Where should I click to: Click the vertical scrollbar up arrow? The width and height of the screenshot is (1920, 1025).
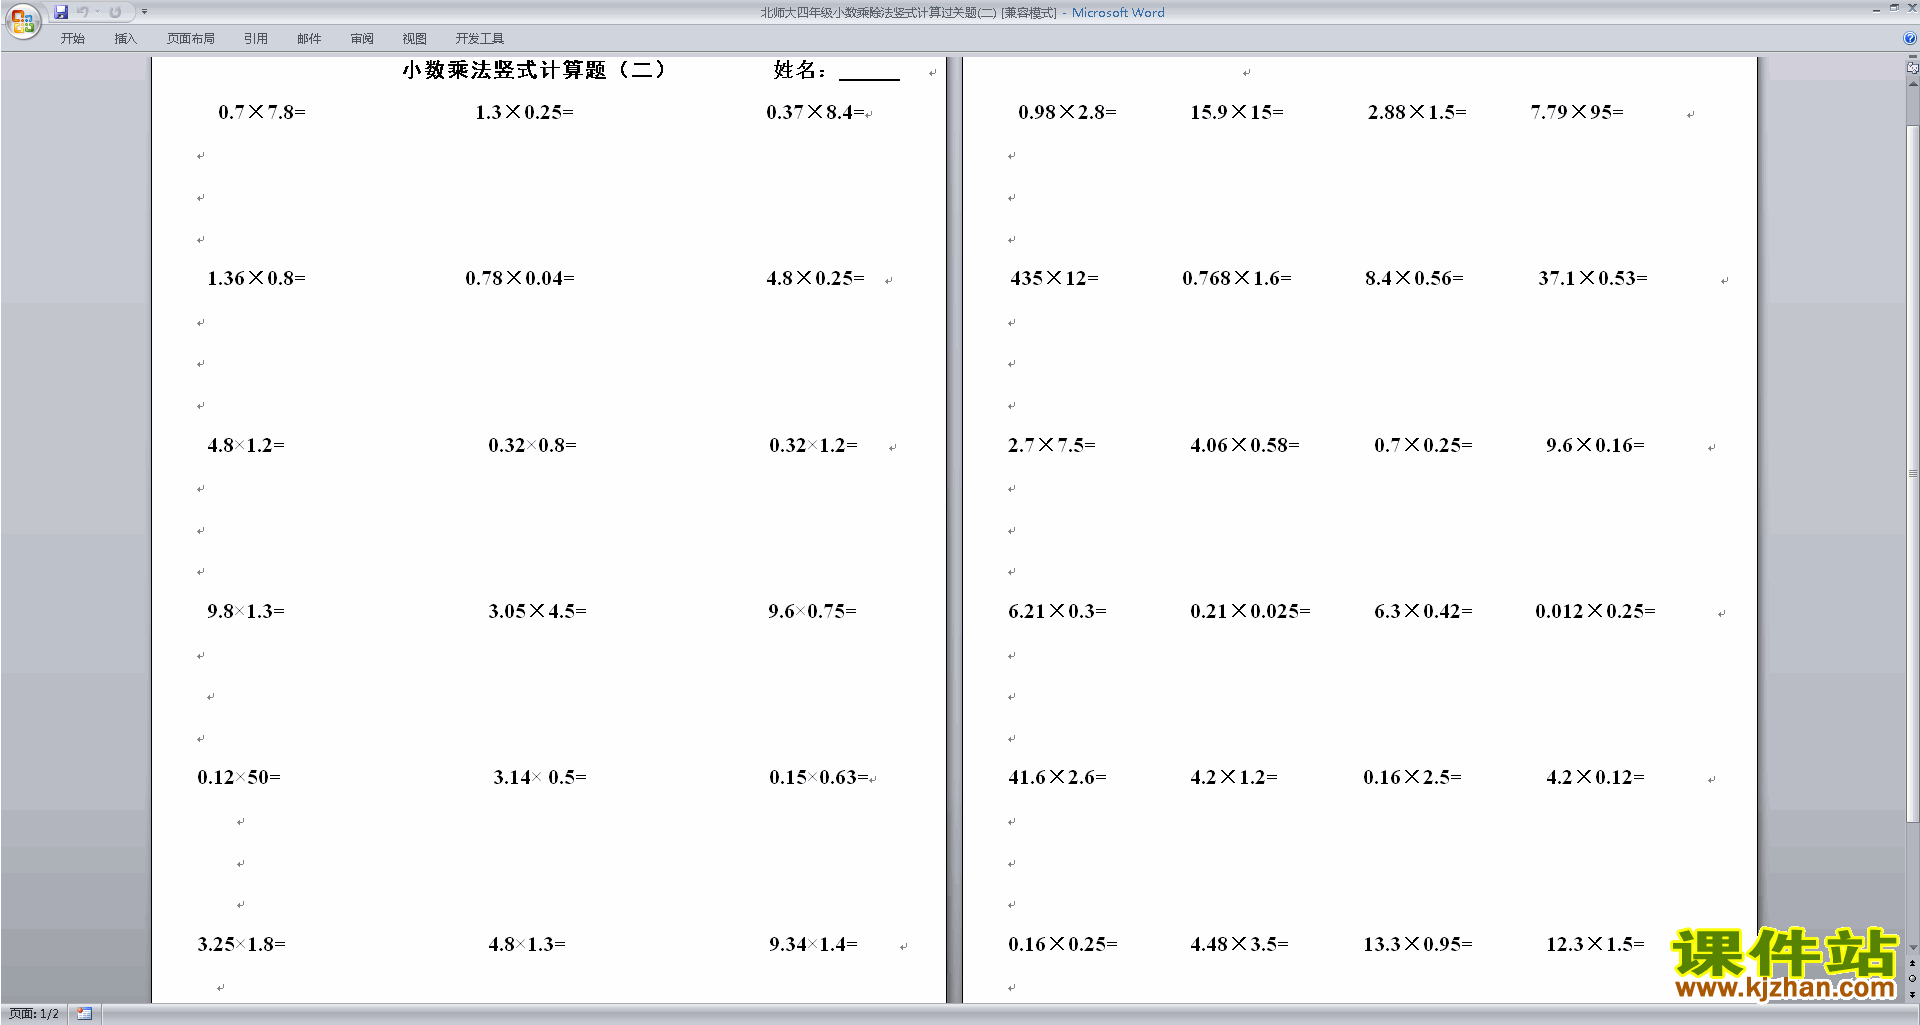tap(1912, 84)
